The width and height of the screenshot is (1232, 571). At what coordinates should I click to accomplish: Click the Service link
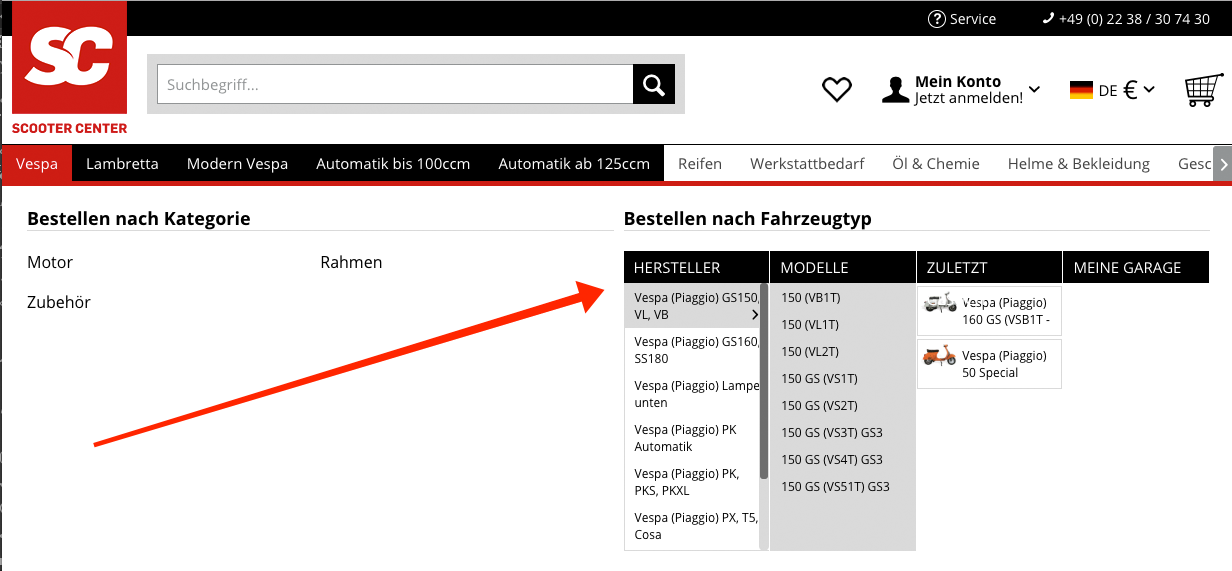click(x=973, y=18)
